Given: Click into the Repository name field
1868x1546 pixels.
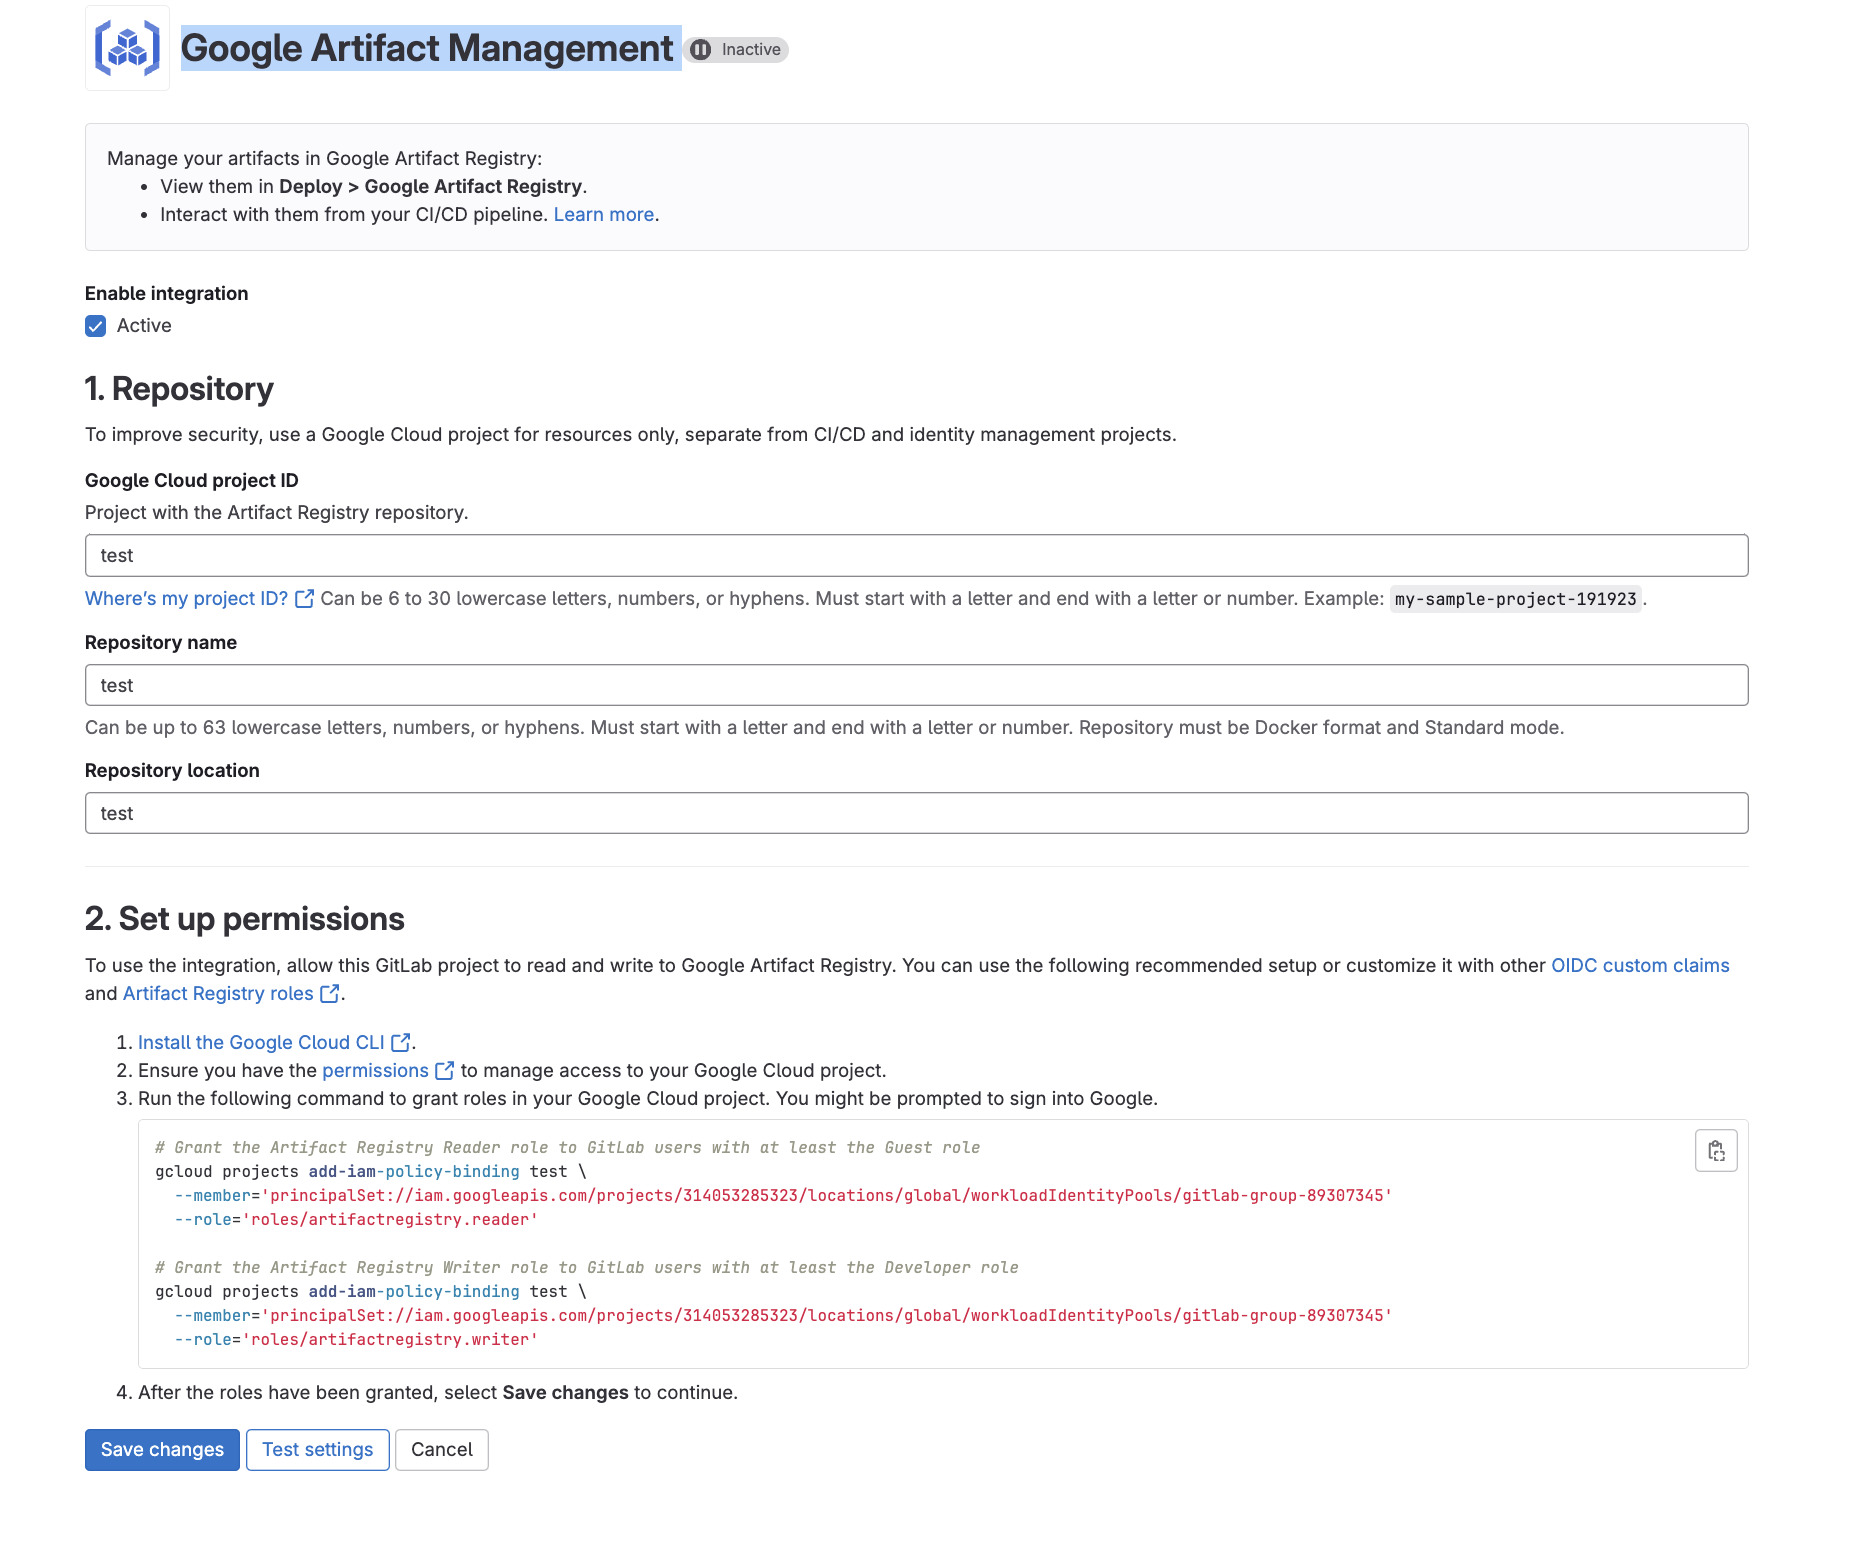Looking at the screenshot, I should (916, 686).
